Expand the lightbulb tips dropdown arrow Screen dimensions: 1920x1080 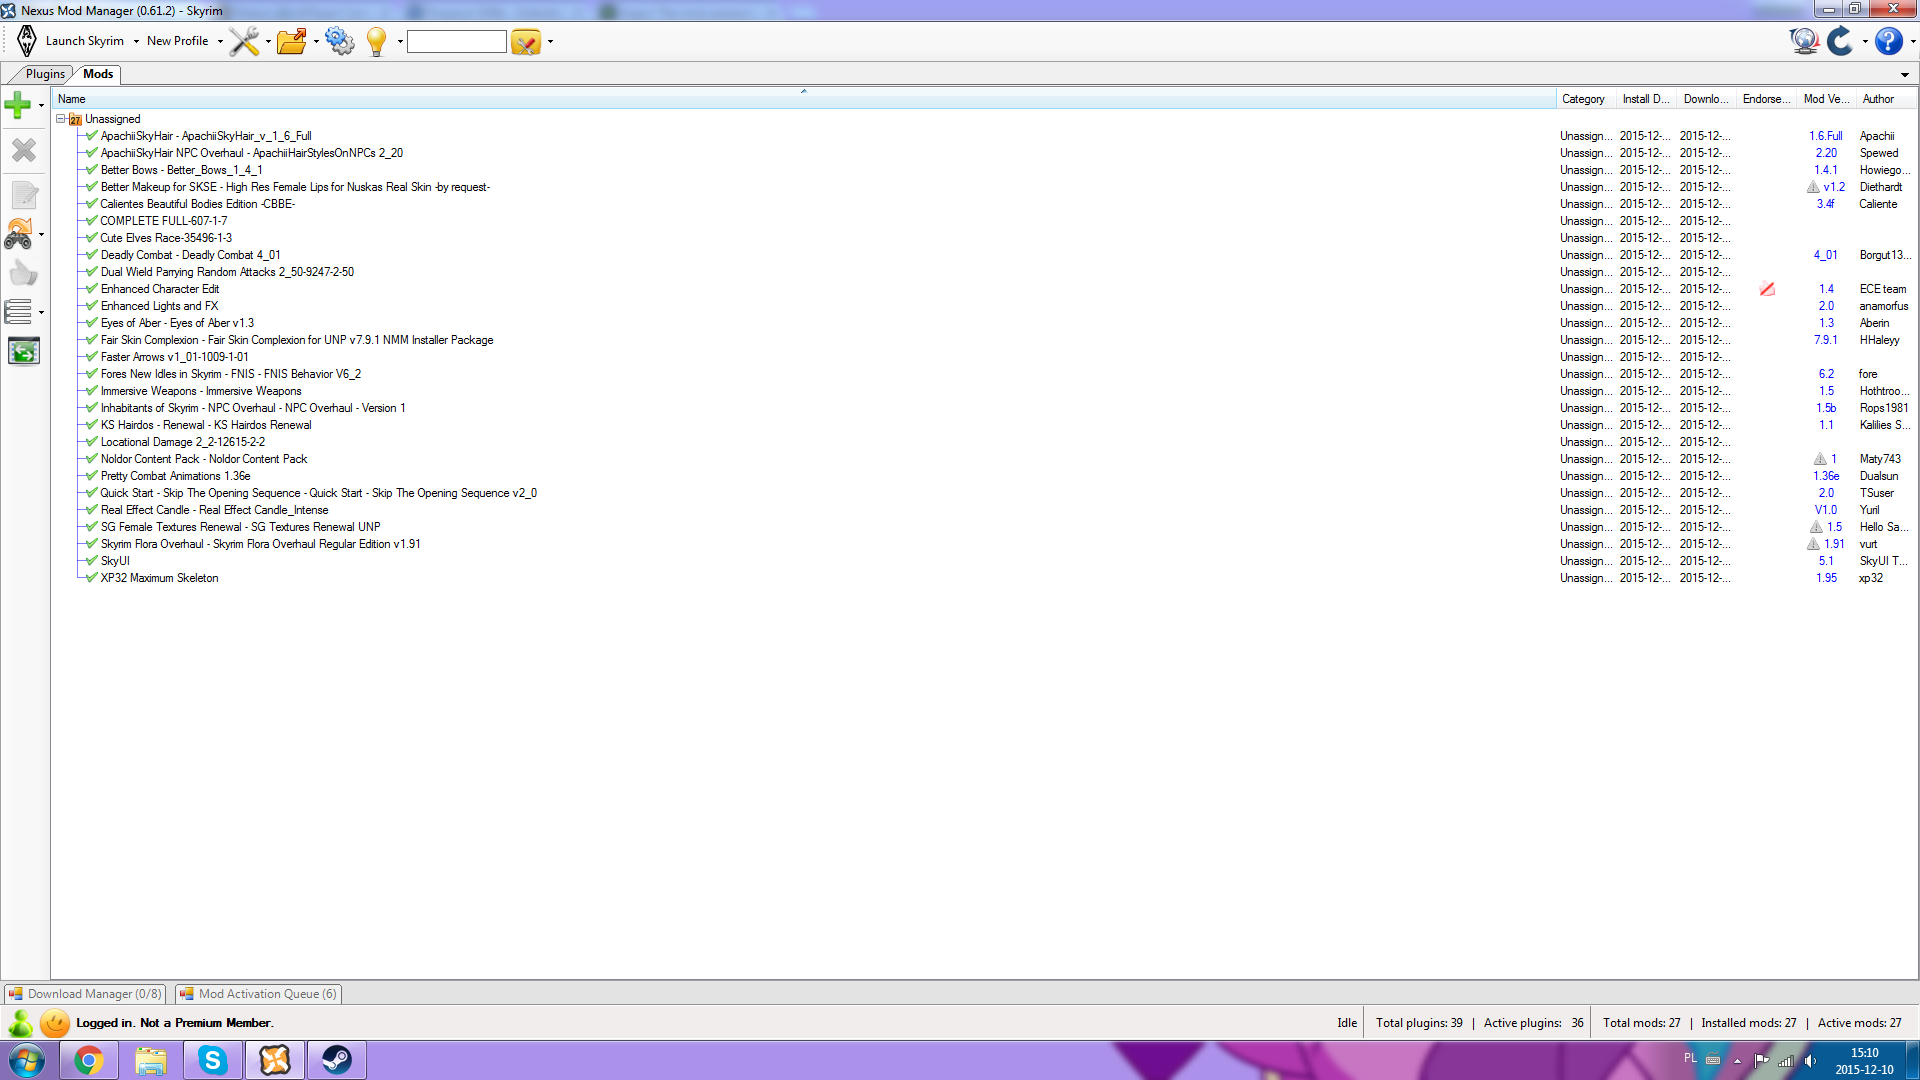pyautogui.click(x=400, y=42)
